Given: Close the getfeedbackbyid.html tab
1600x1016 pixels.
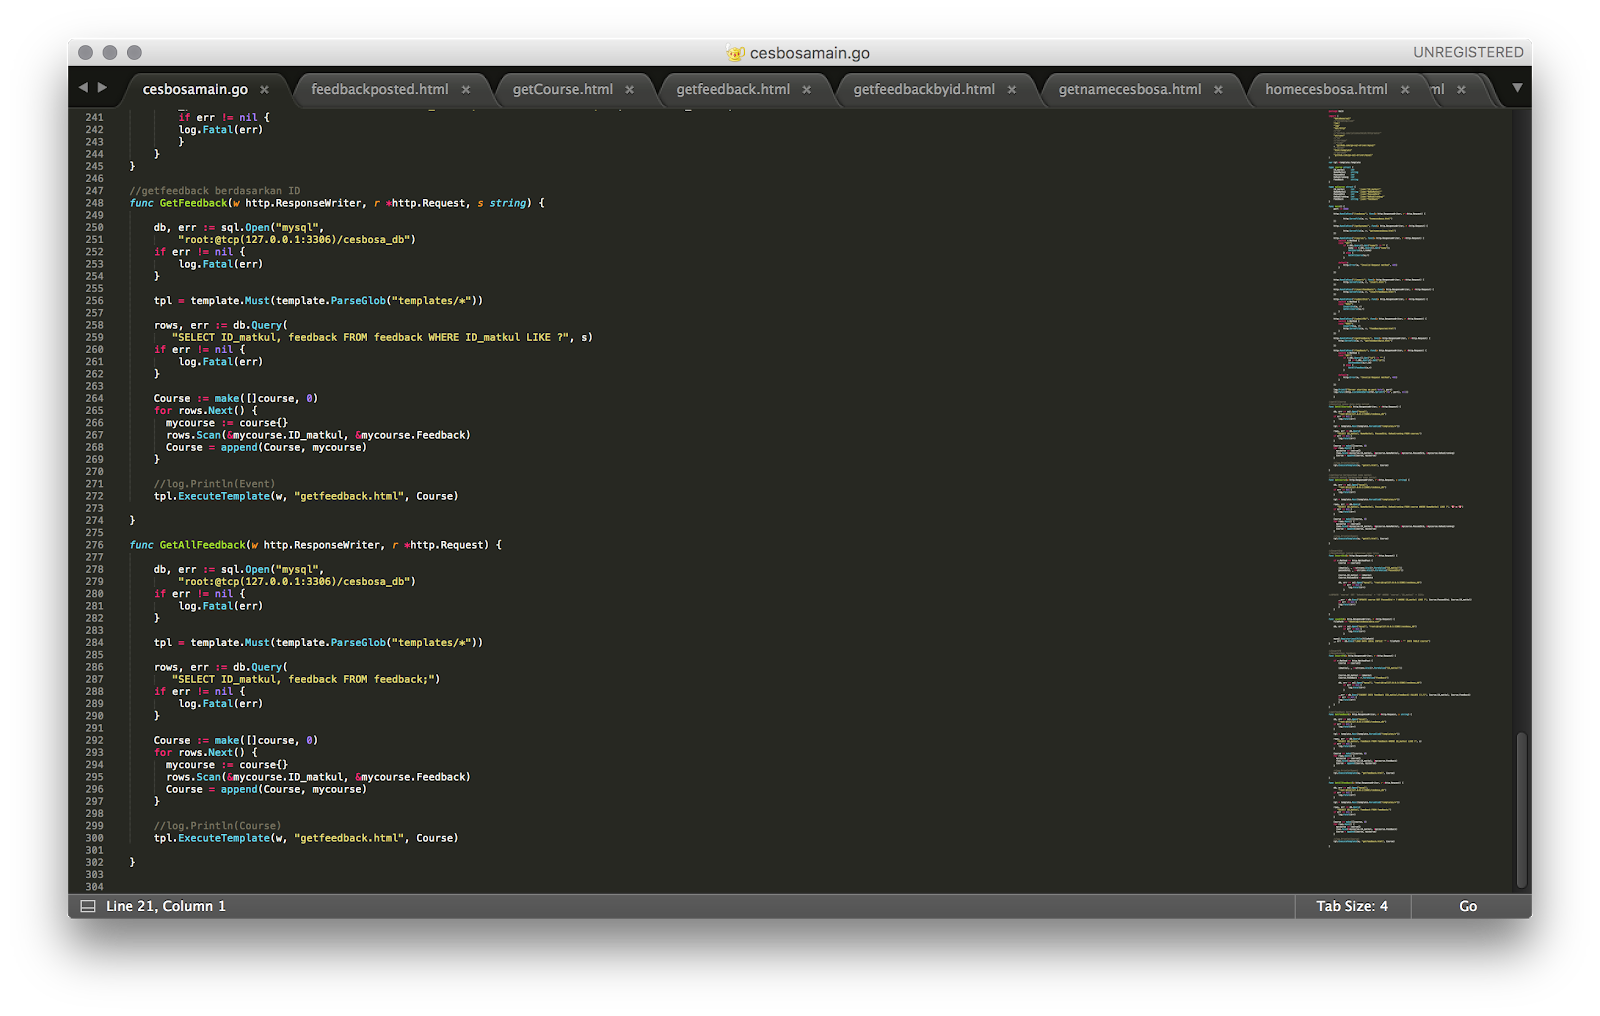Looking at the screenshot, I should [1010, 89].
